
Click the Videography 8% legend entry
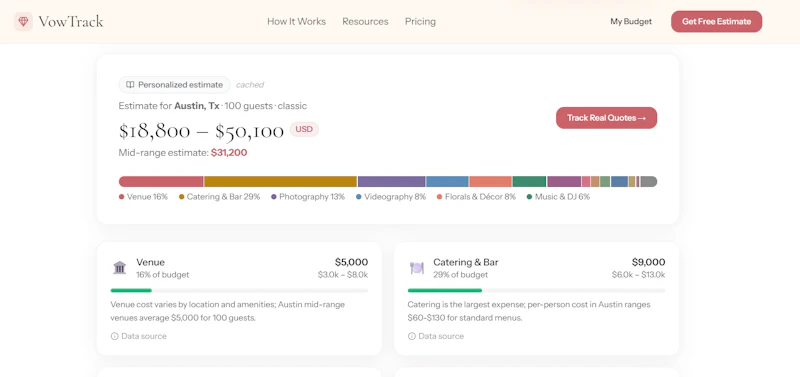391,197
